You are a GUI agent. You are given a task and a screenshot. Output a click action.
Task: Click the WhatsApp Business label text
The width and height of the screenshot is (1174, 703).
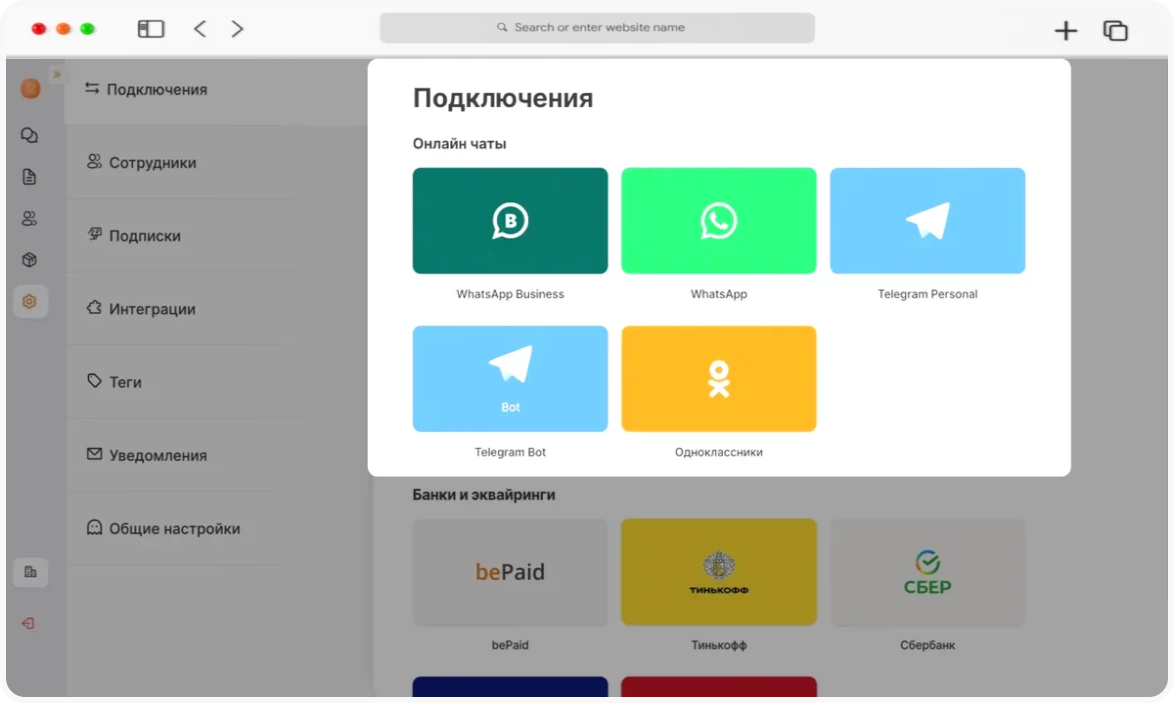tap(510, 294)
